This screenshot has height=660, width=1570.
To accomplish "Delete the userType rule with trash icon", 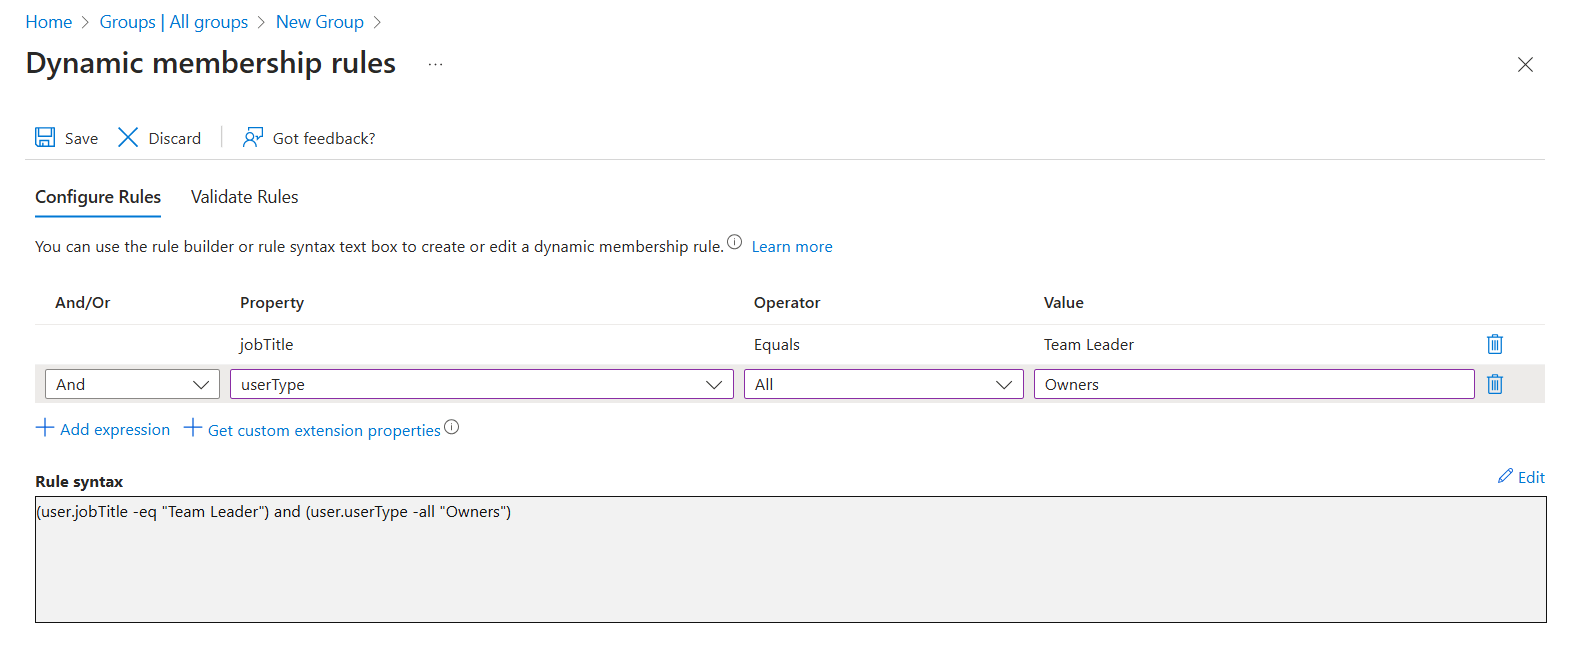I will click(1494, 384).
